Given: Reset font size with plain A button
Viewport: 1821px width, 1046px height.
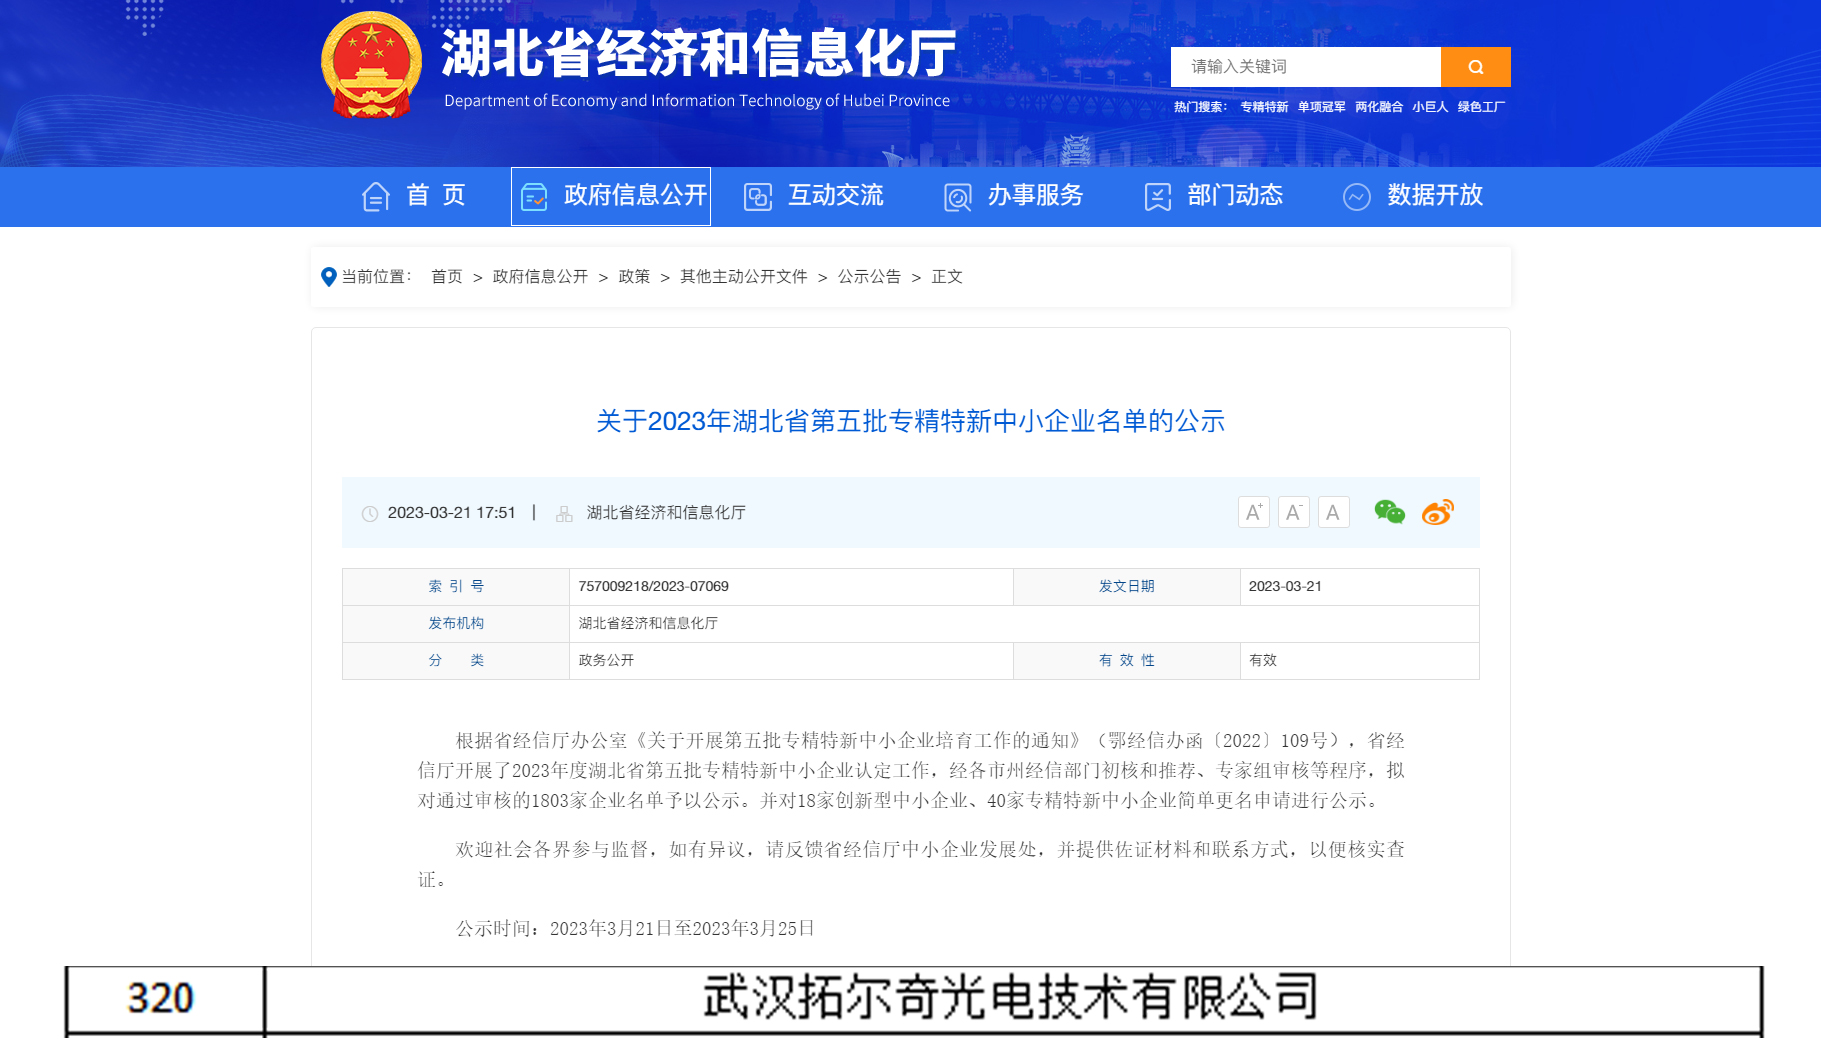Looking at the screenshot, I should pyautogui.click(x=1334, y=512).
